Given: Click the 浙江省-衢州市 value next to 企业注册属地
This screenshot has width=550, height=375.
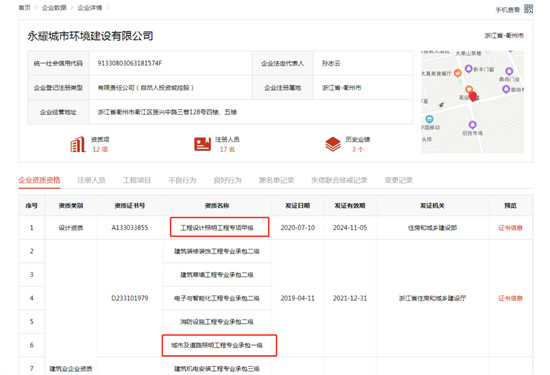Looking at the screenshot, I should 341,88.
